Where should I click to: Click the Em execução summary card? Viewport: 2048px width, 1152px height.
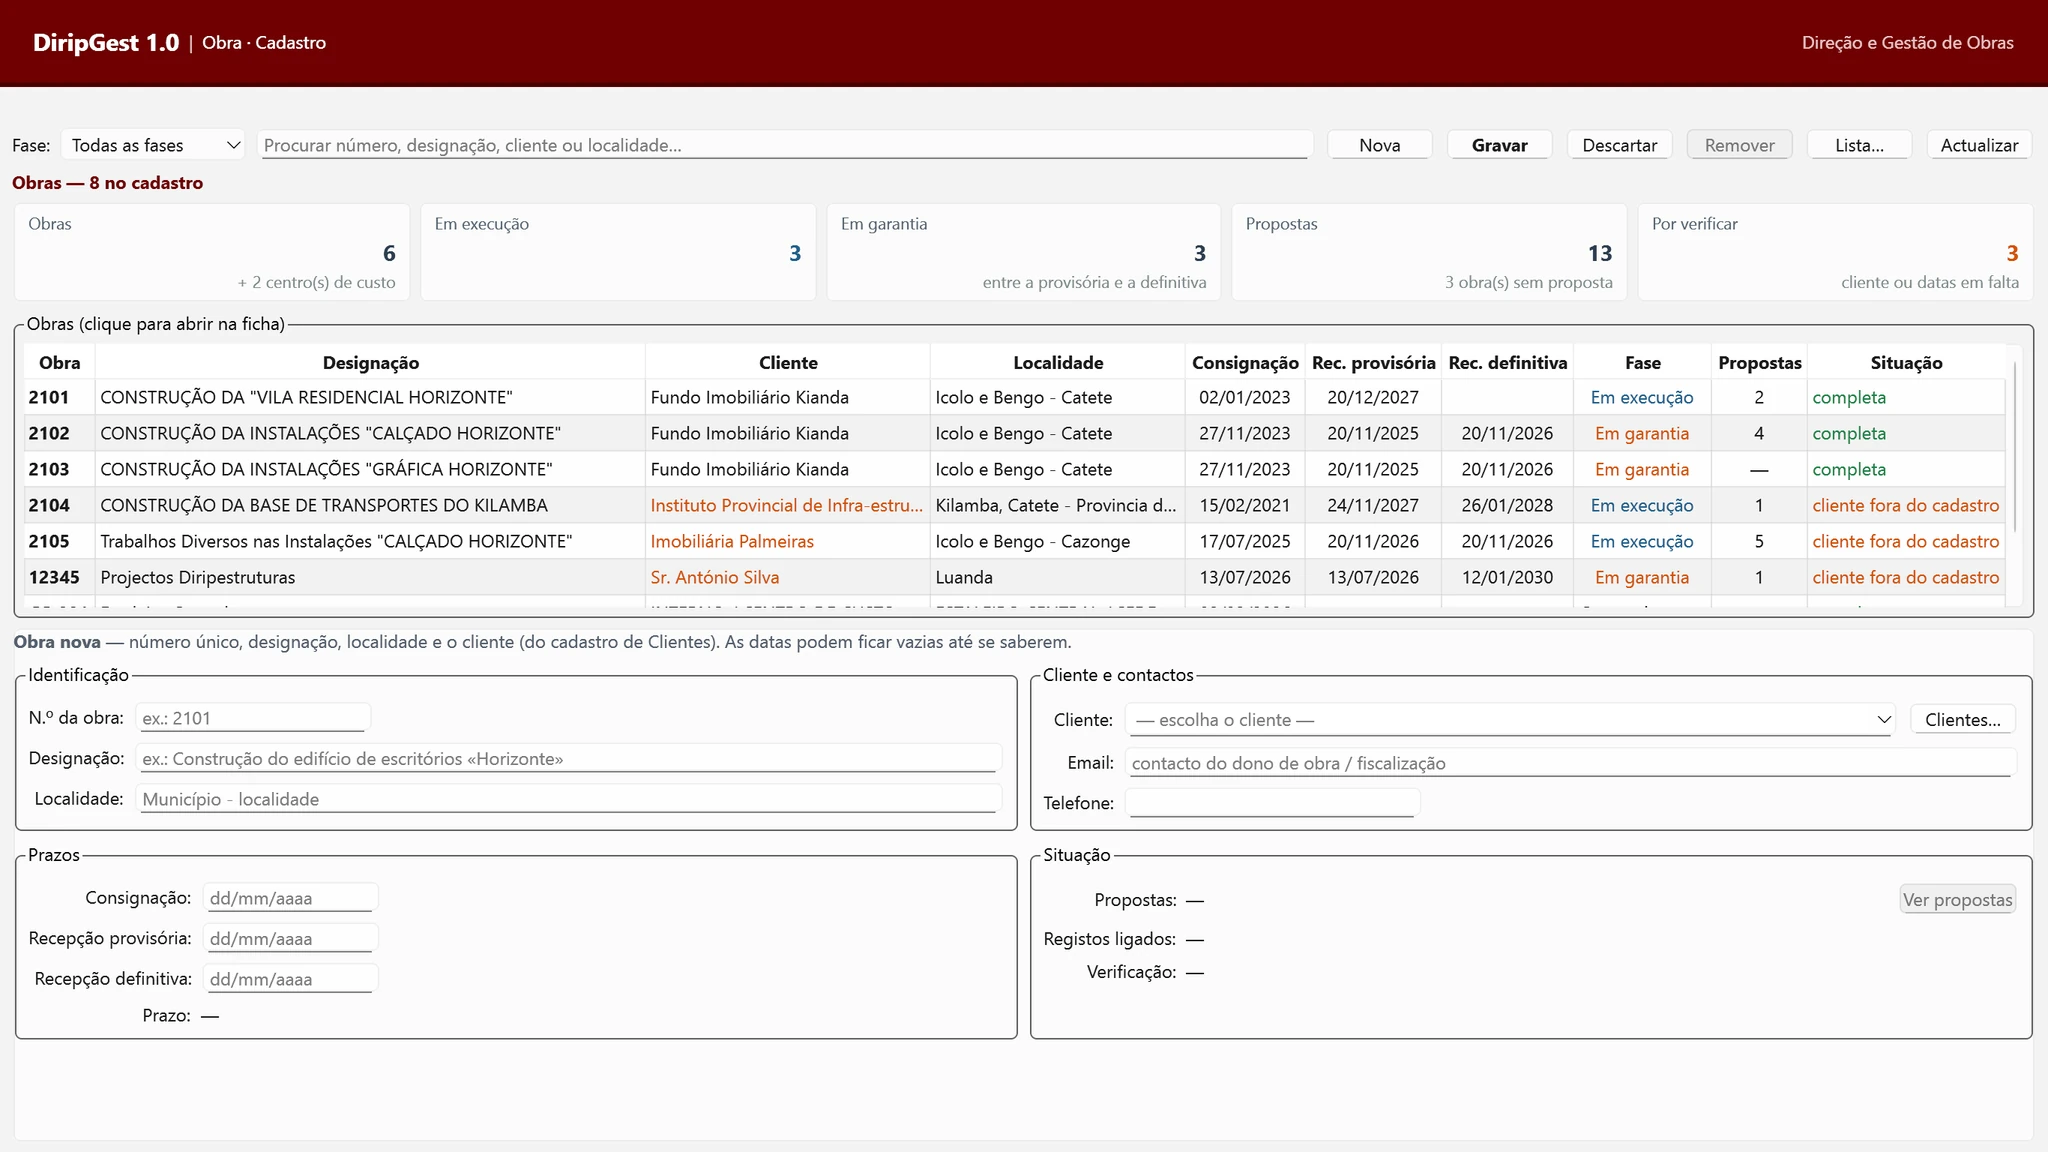tap(618, 252)
